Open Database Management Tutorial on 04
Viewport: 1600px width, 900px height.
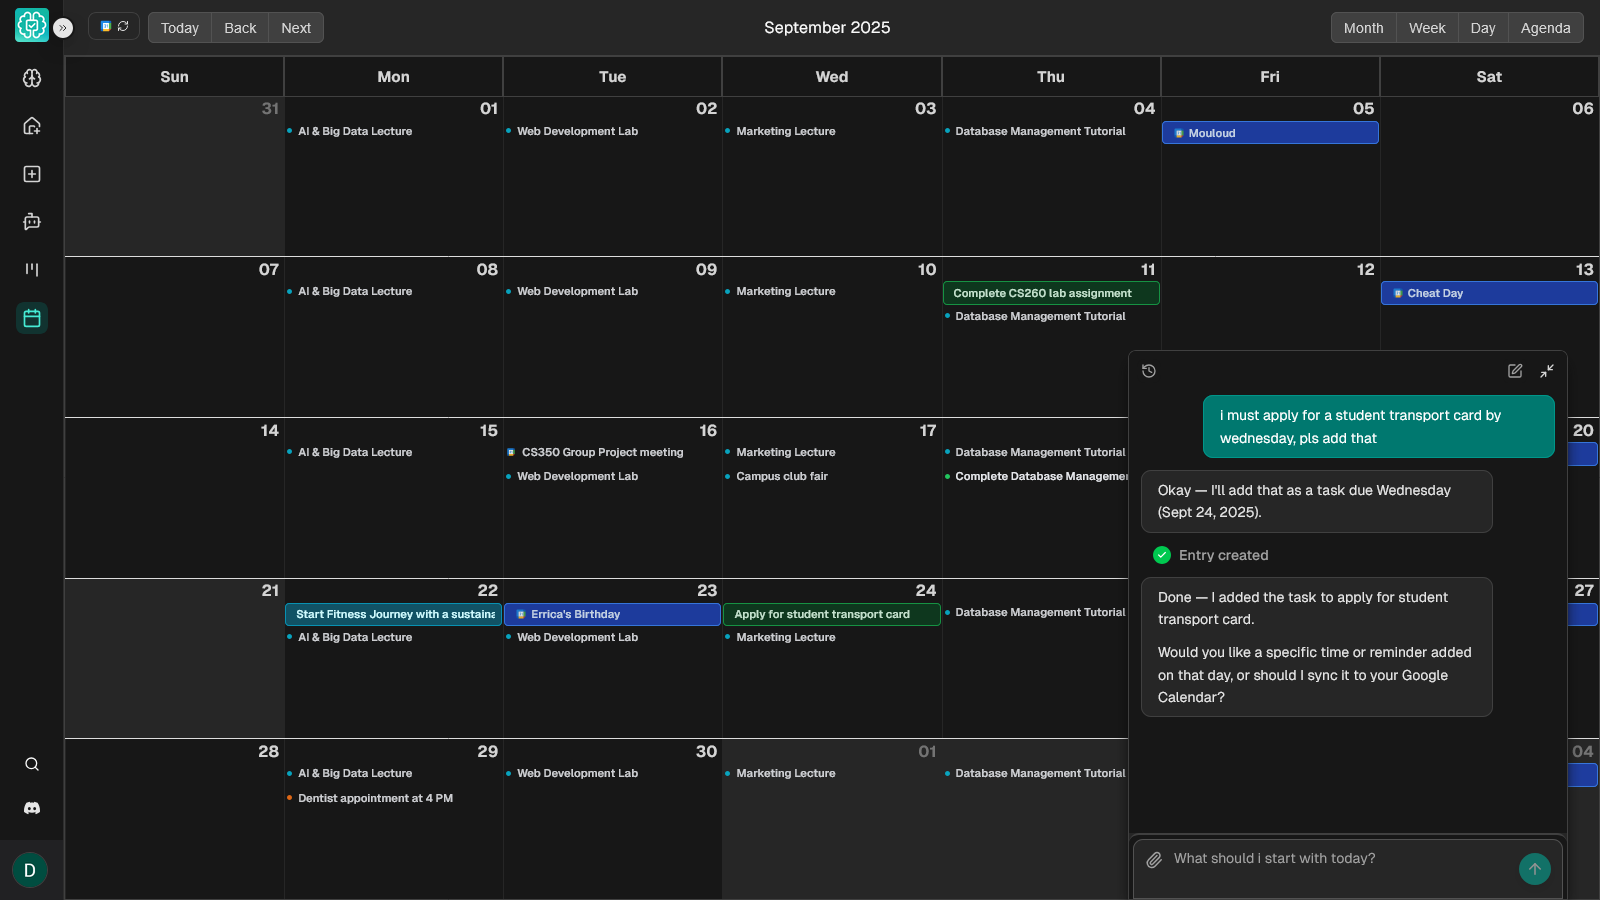(x=1040, y=131)
